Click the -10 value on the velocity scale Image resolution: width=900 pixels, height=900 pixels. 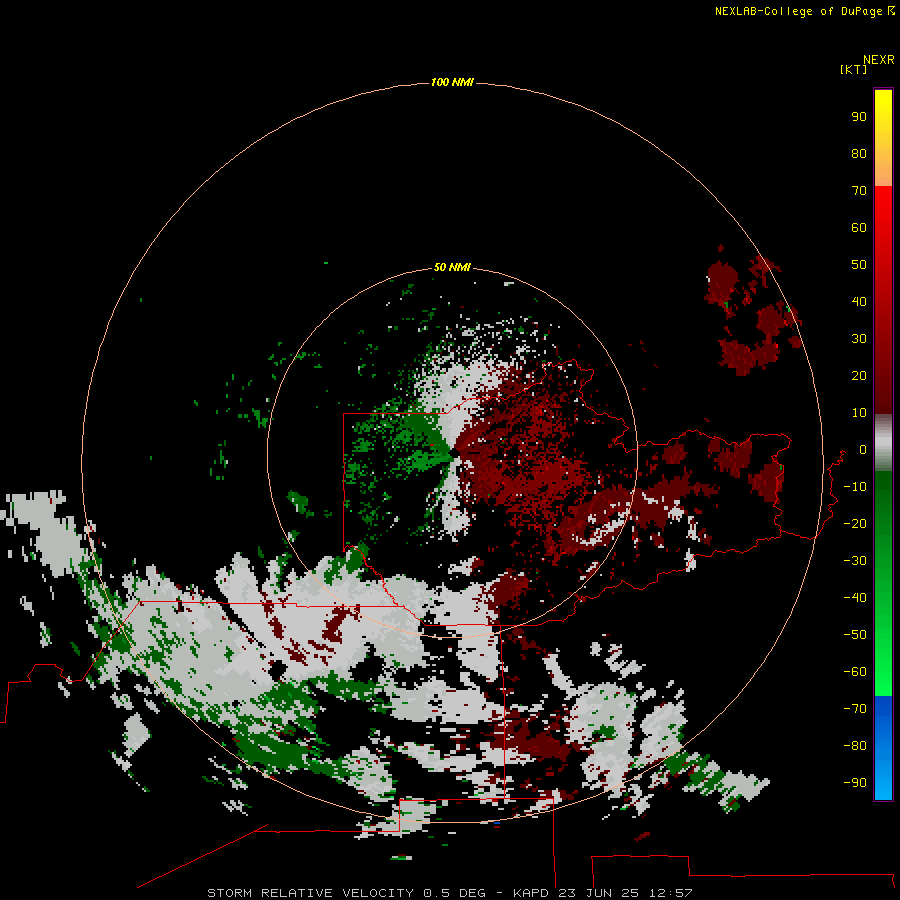click(855, 487)
